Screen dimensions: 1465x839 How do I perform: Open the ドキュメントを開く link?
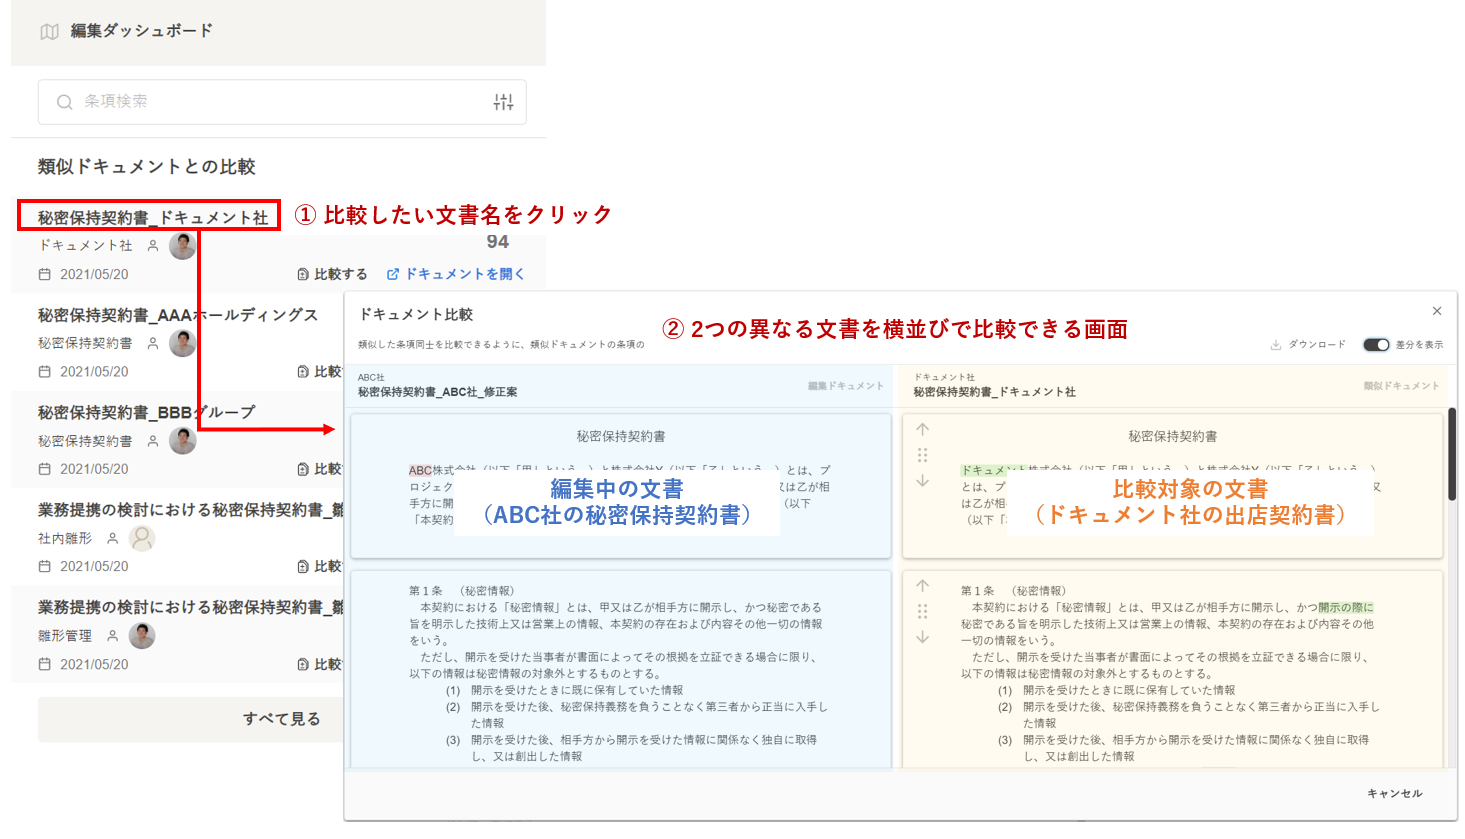pyautogui.click(x=456, y=274)
